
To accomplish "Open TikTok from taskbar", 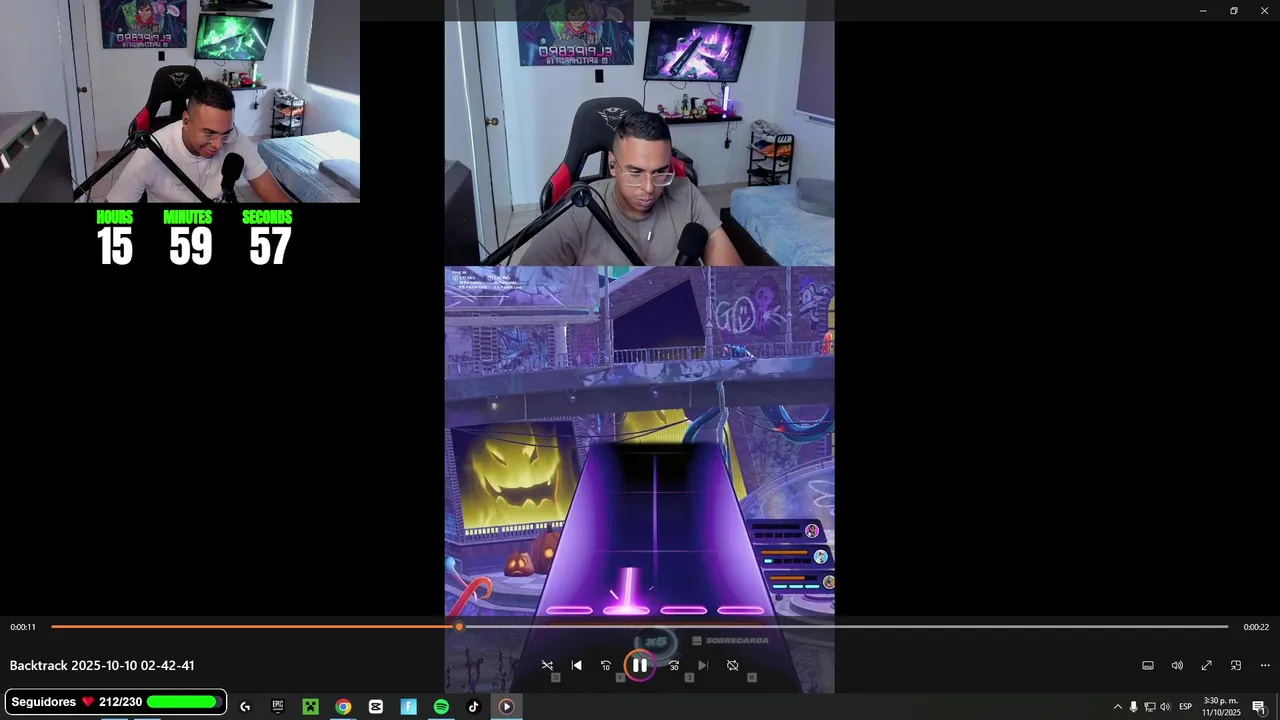I will click(474, 707).
